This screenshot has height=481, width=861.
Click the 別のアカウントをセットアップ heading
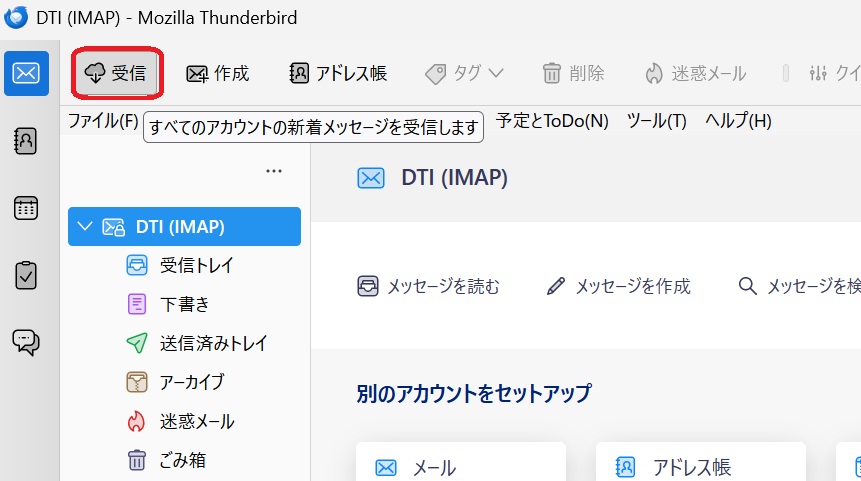pos(474,394)
